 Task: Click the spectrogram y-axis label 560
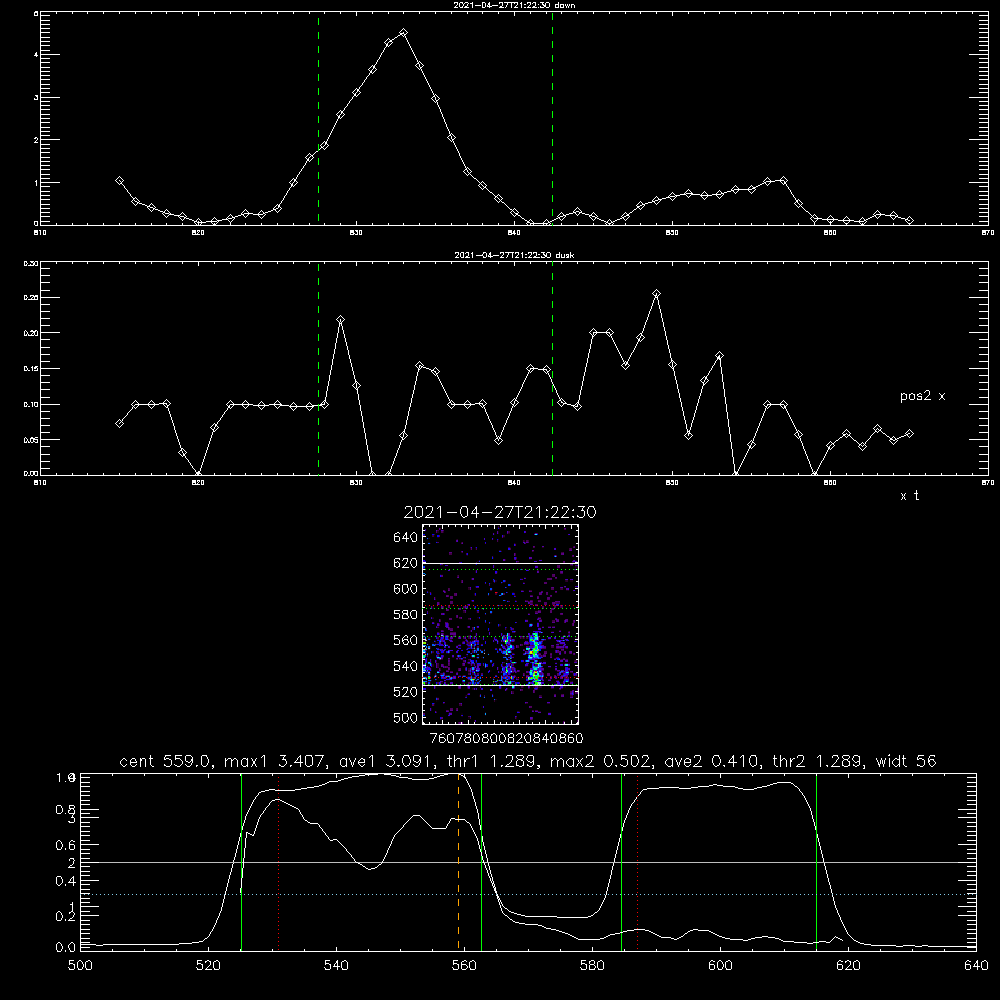click(405, 640)
